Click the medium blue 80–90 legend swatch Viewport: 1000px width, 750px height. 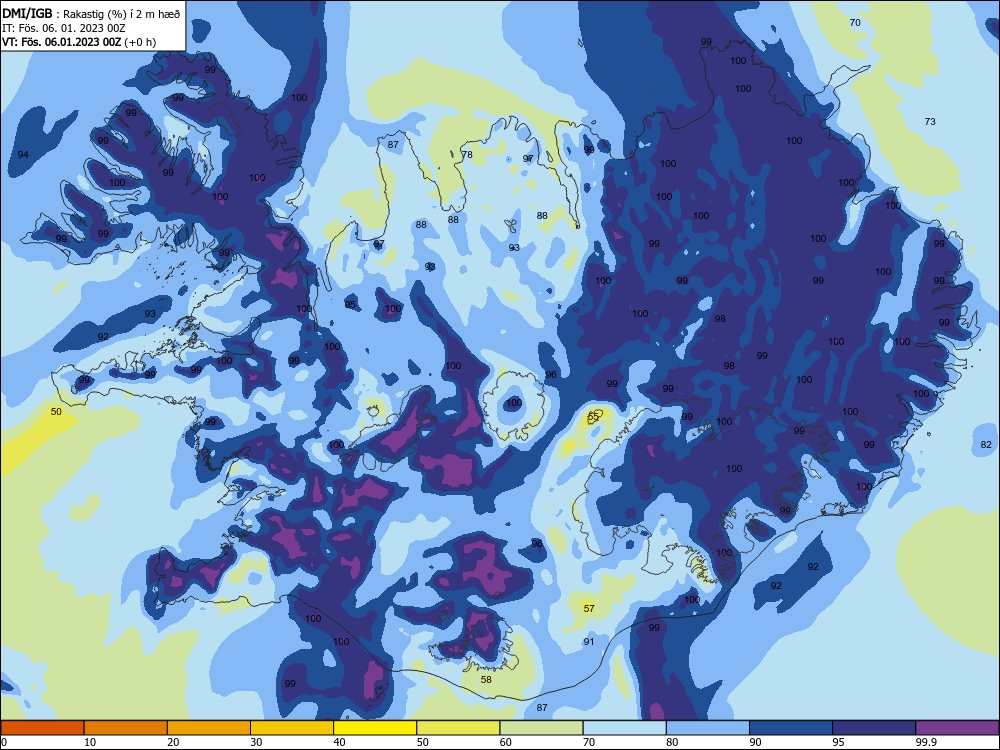pos(707,728)
